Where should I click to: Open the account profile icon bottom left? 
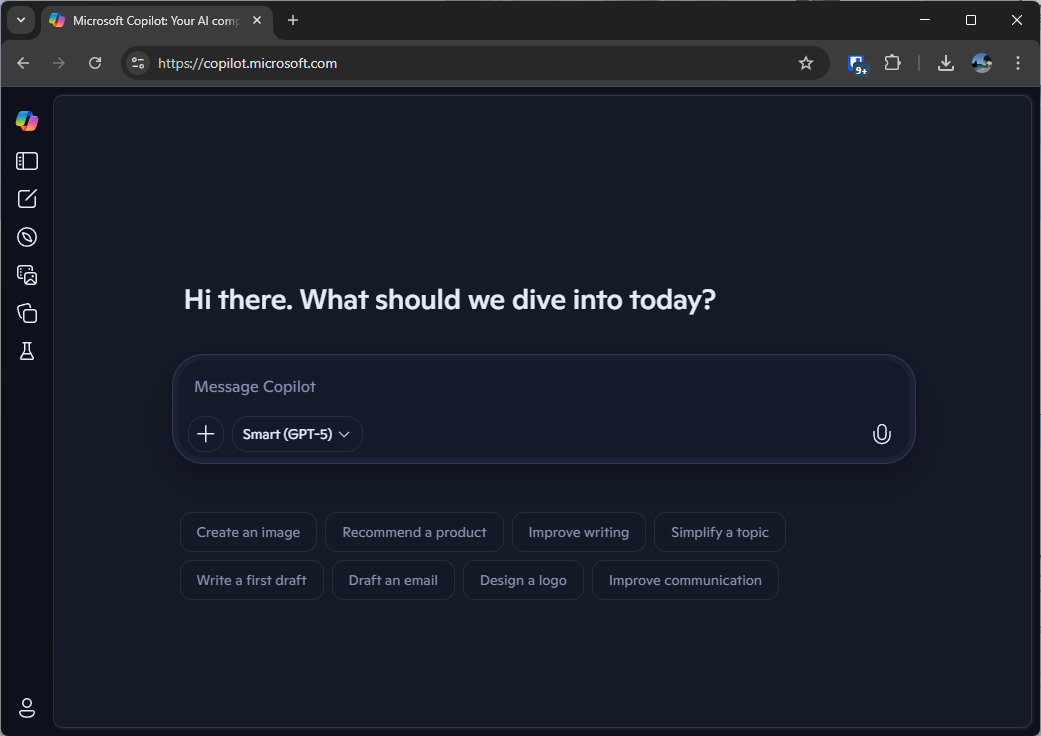tap(26, 707)
